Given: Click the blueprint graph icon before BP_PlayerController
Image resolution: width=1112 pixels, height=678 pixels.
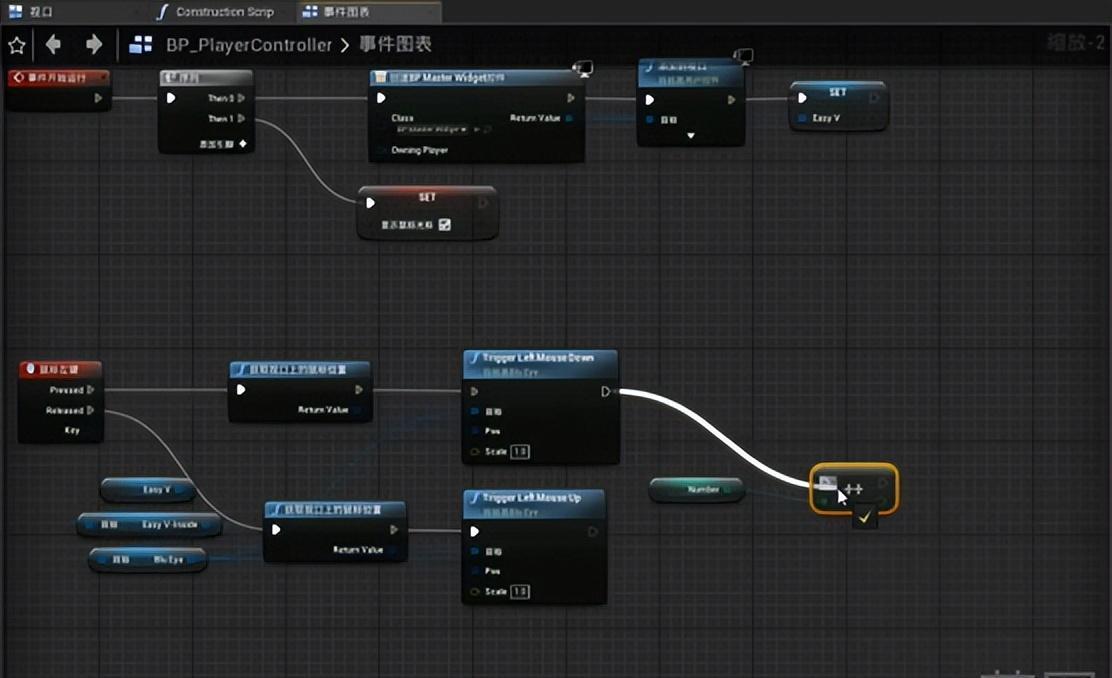Looking at the screenshot, I should [140, 45].
